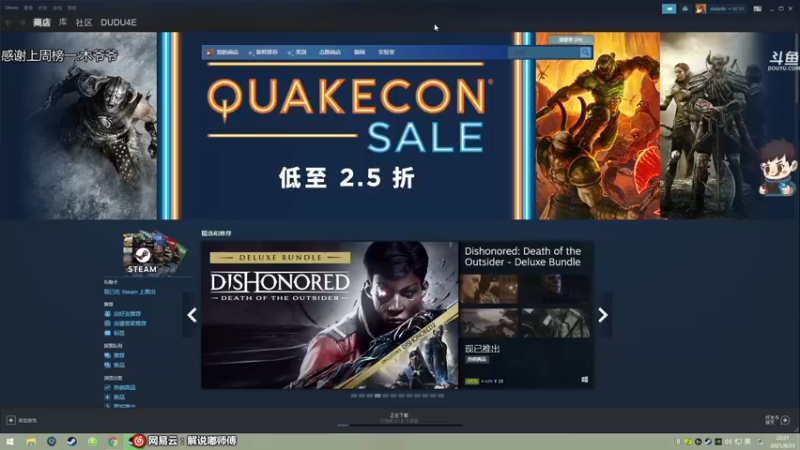Open the QuakeCon Sale banner
800x450 pixels.
pyautogui.click(x=347, y=126)
